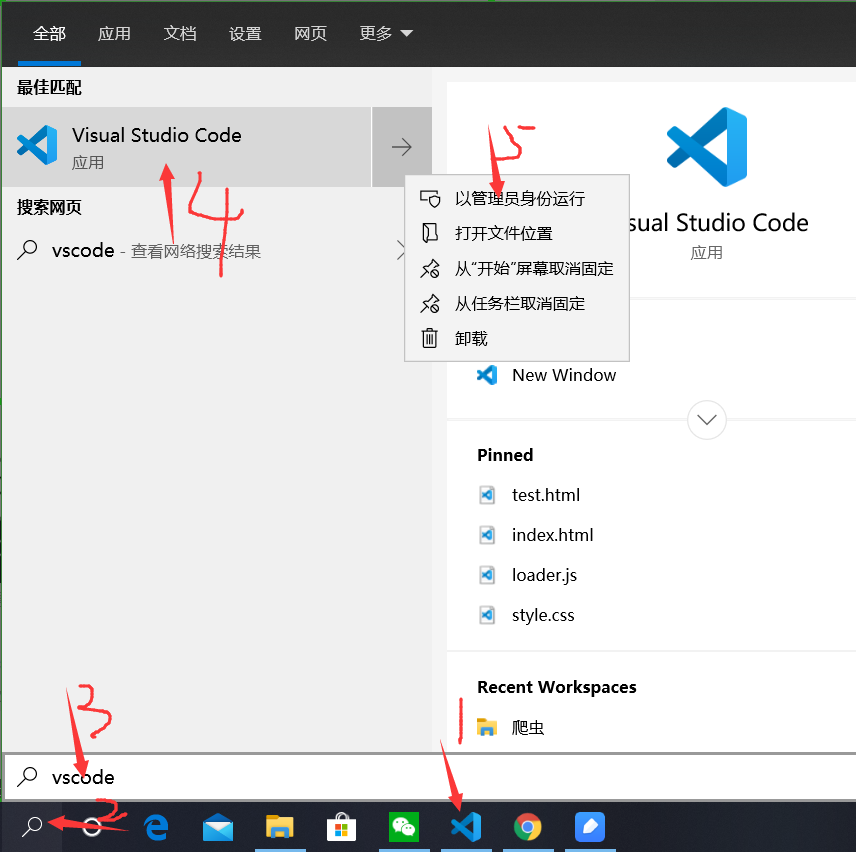Open WeChat from the taskbar
856x852 pixels.
pos(404,827)
